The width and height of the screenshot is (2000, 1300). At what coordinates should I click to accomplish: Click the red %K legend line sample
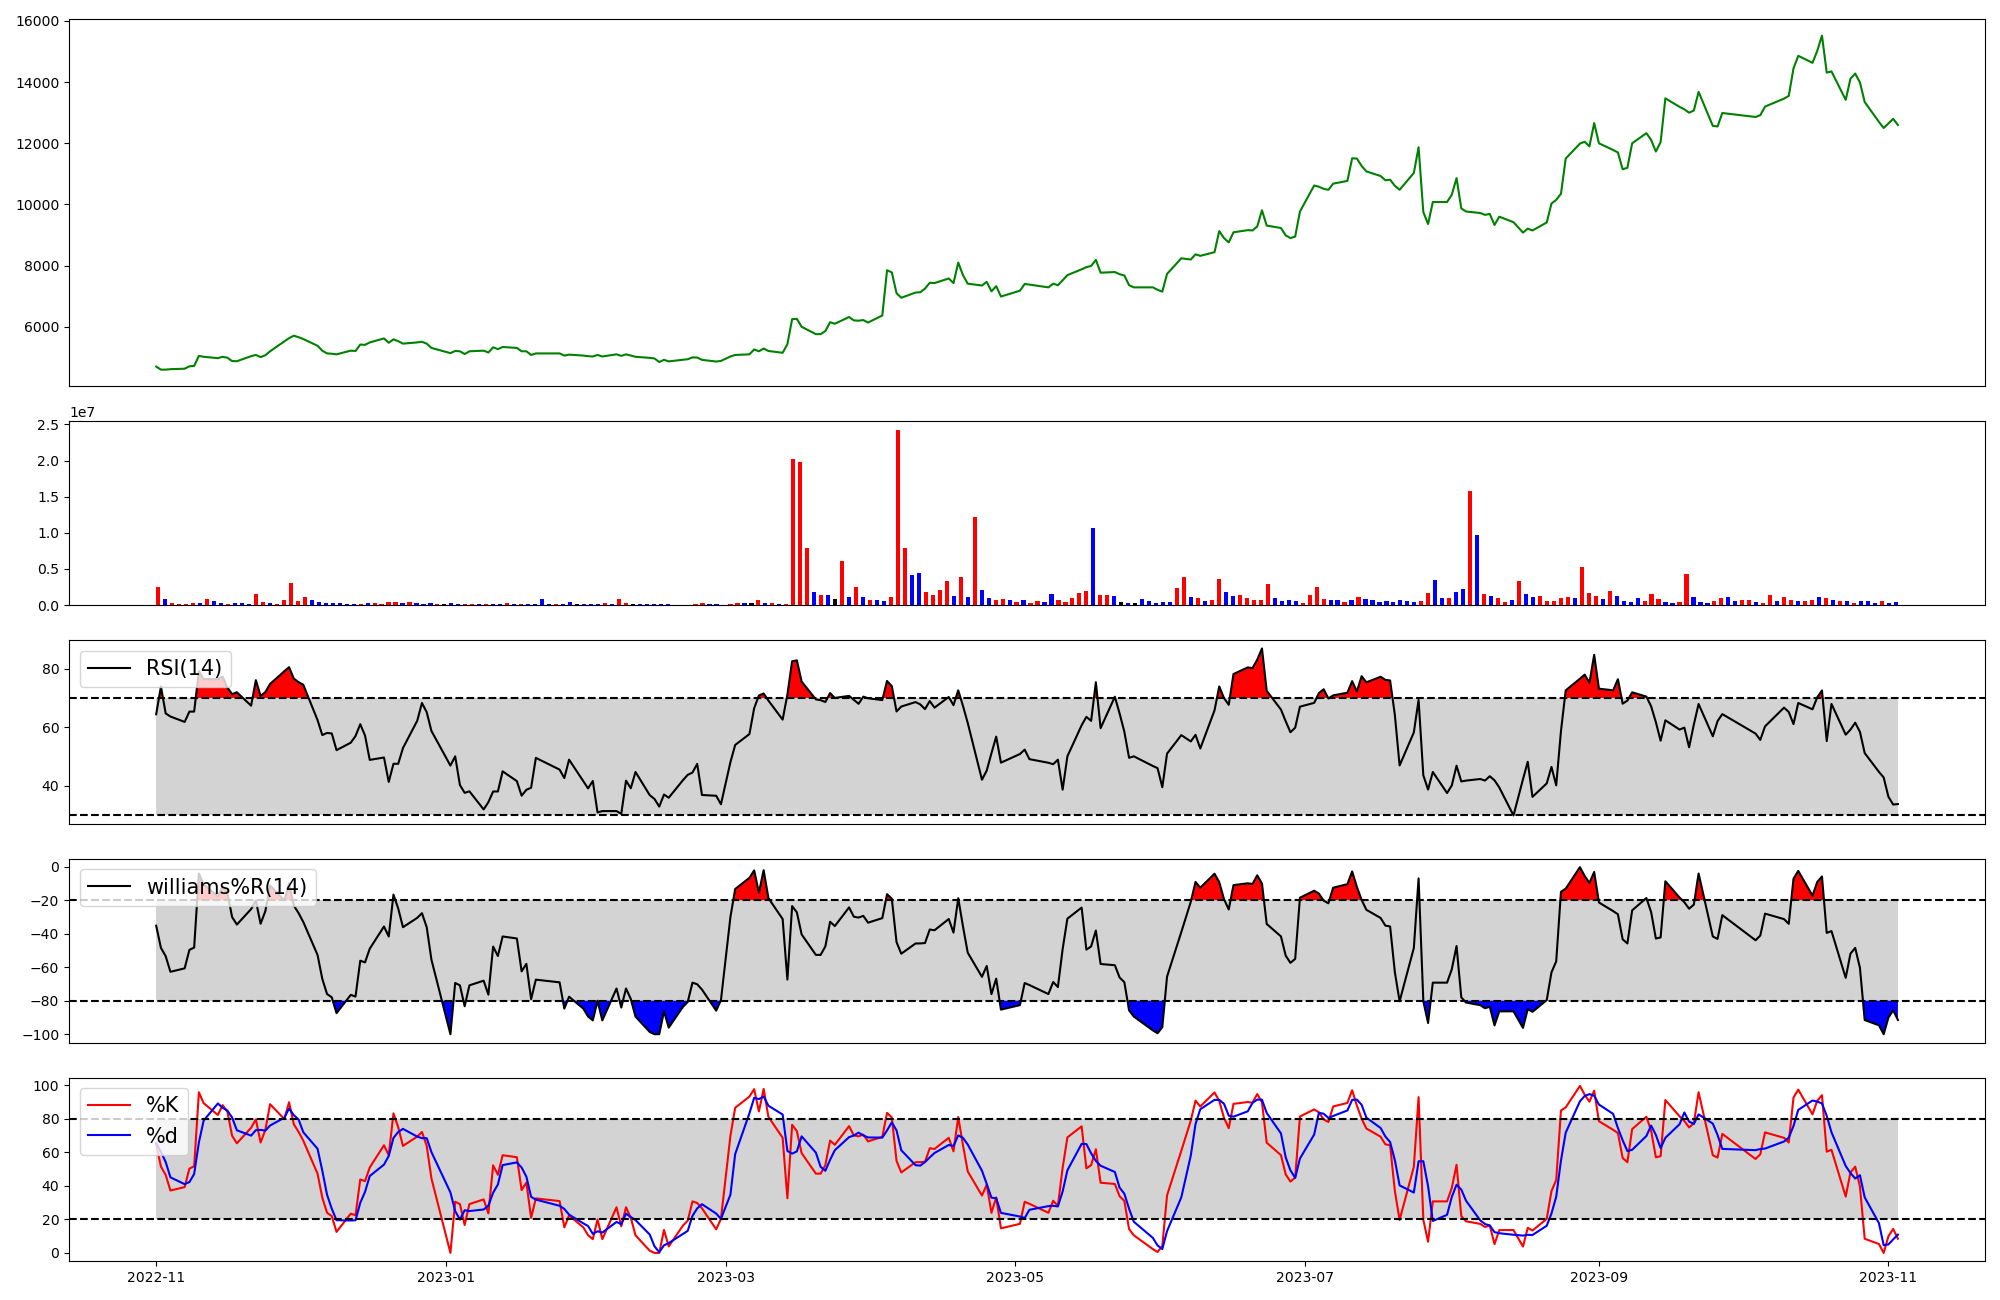pyautogui.click(x=109, y=1105)
